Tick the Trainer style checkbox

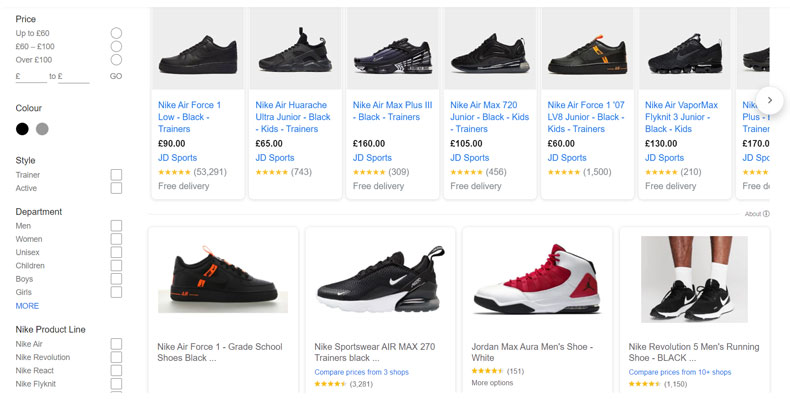[116, 175]
